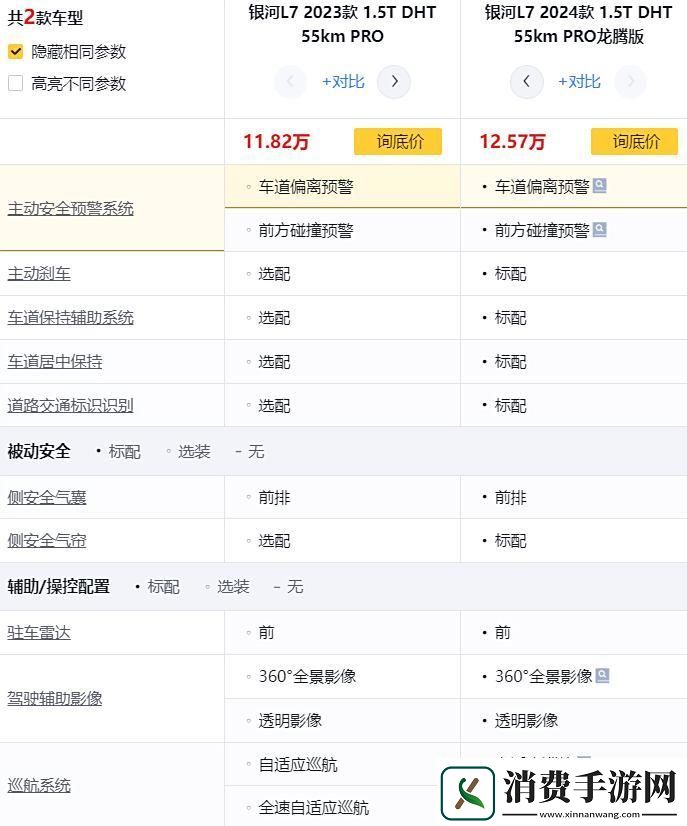Open the 主动安全预警系统 parameter link
The image size is (687, 826).
[x=71, y=209]
